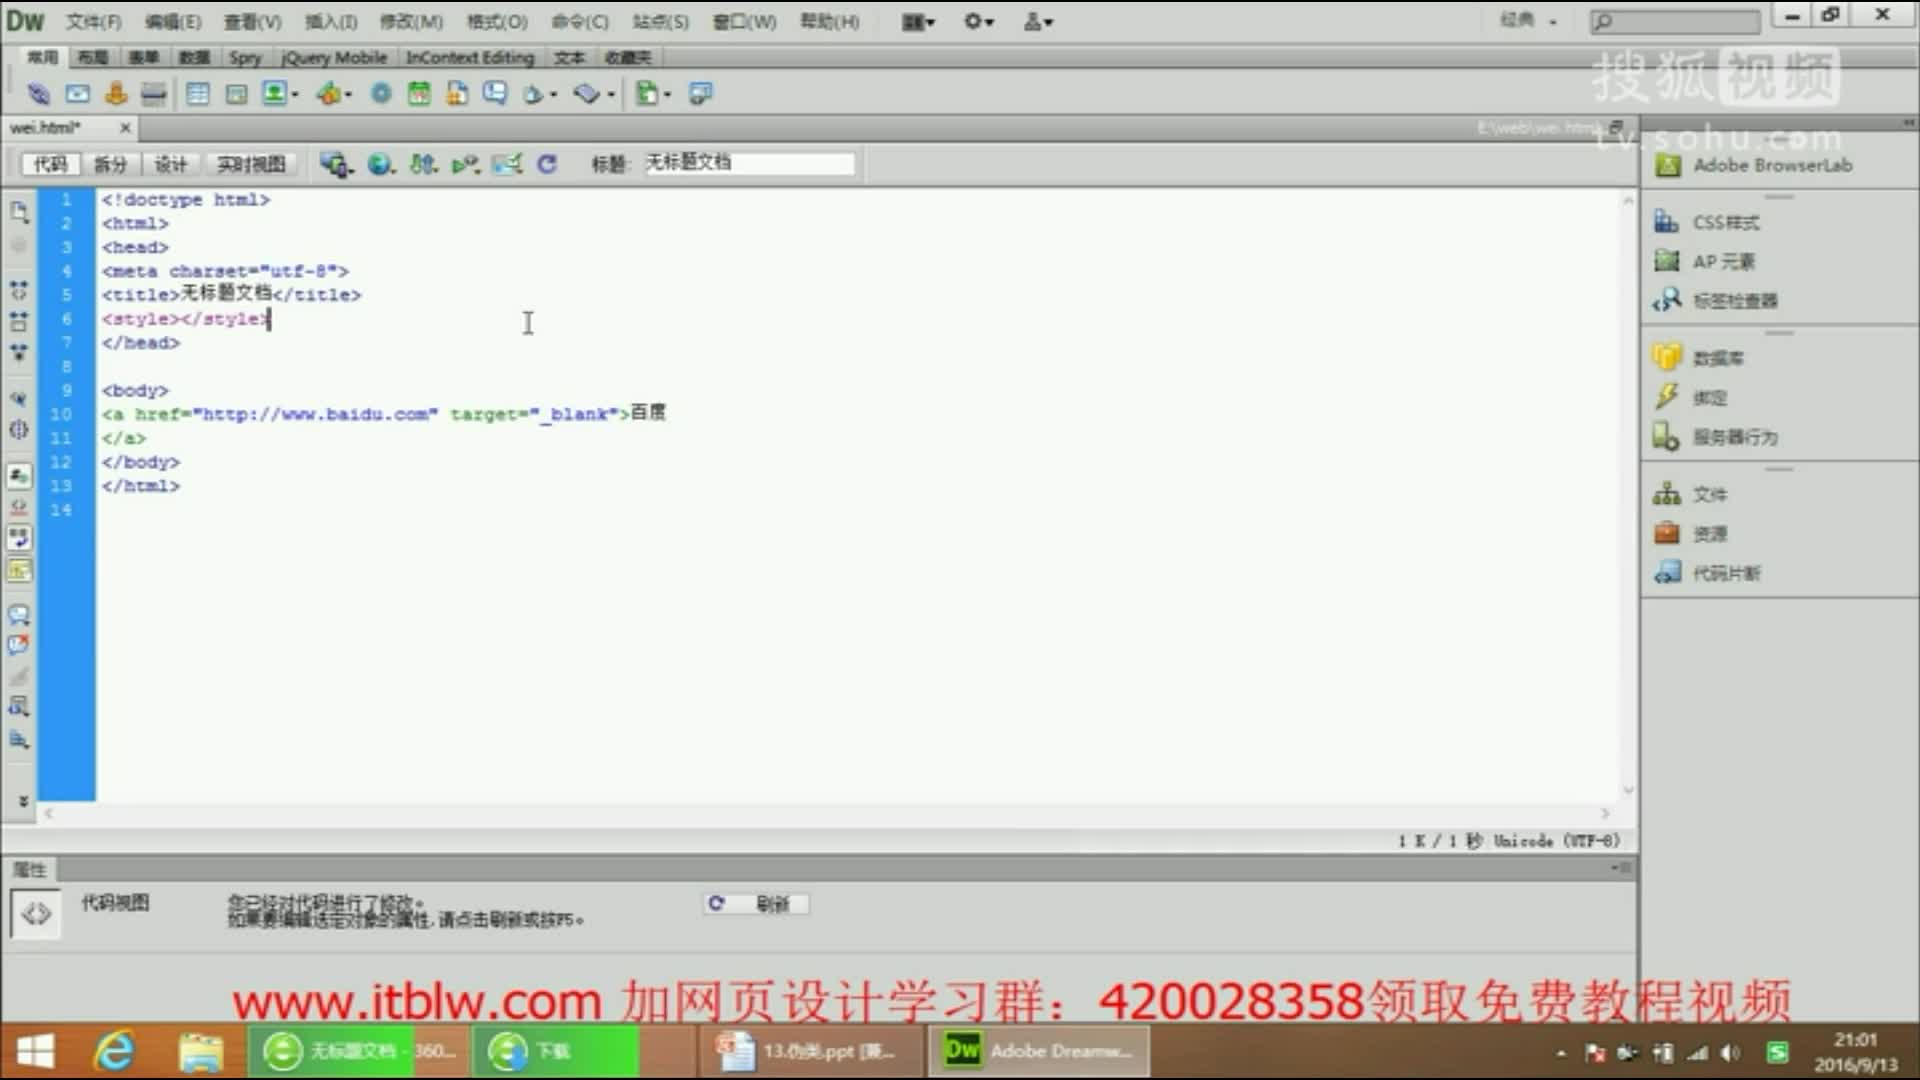This screenshot has width=1920, height=1080.
Task: Open workspace layout dropdown in menu bar
Action: click(x=919, y=22)
